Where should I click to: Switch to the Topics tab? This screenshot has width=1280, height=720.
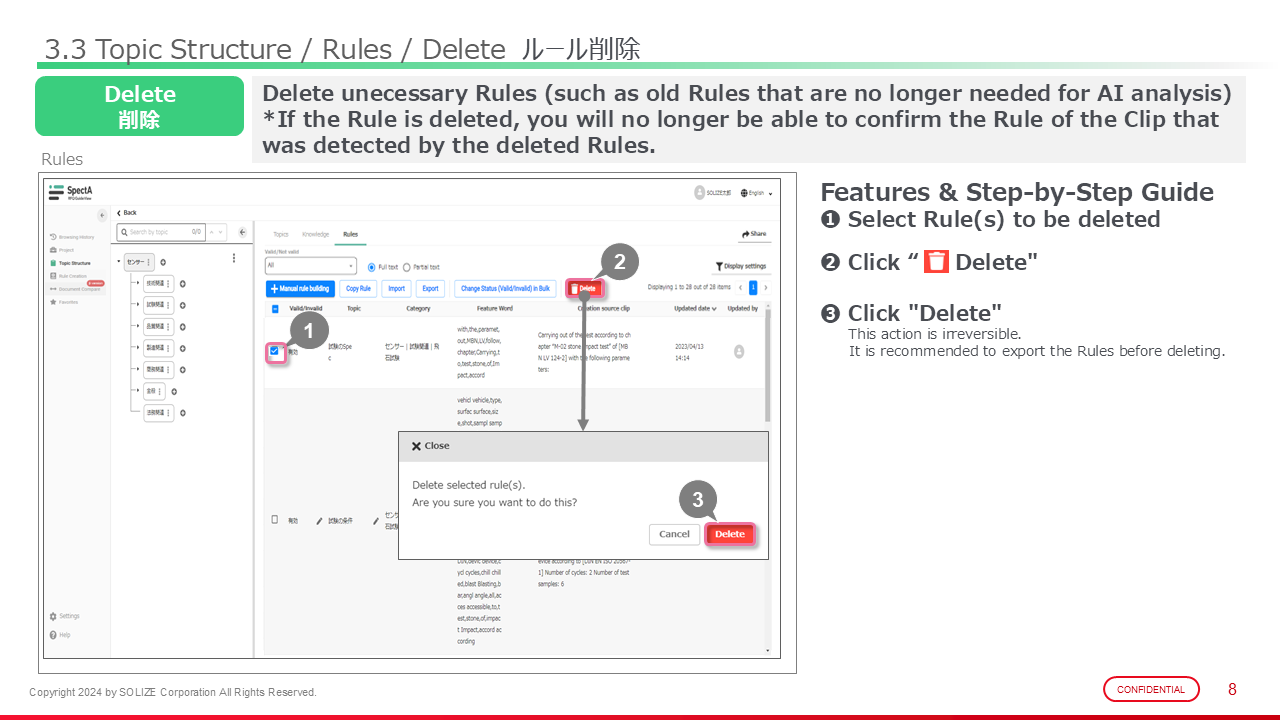click(x=281, y=234)
